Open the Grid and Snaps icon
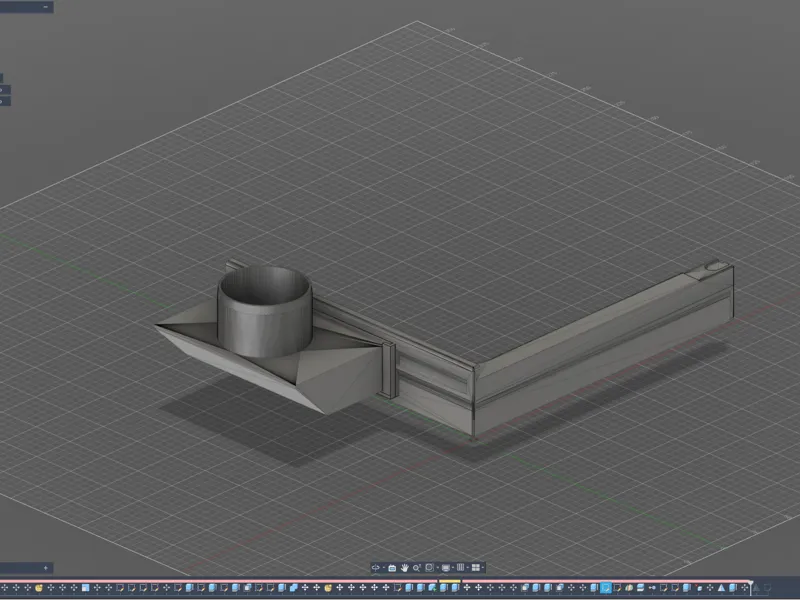 (x=460, y=567)
